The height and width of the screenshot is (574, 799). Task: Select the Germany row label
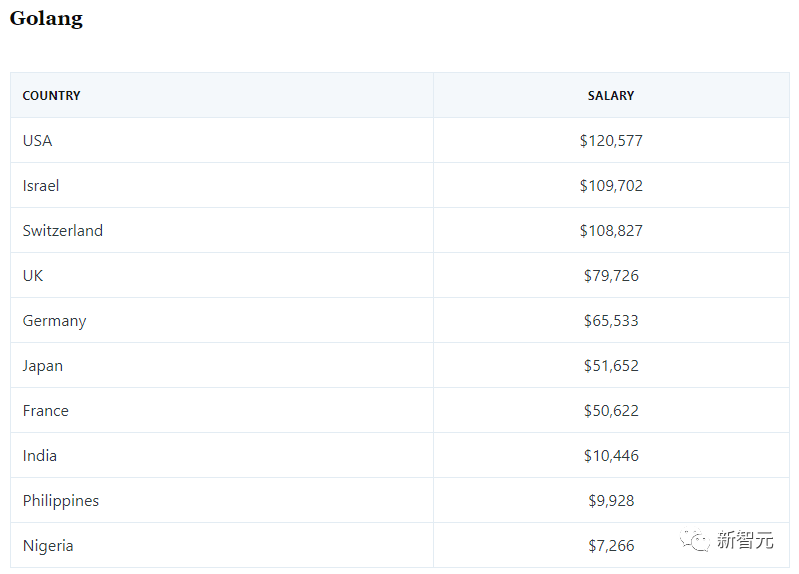54,321
